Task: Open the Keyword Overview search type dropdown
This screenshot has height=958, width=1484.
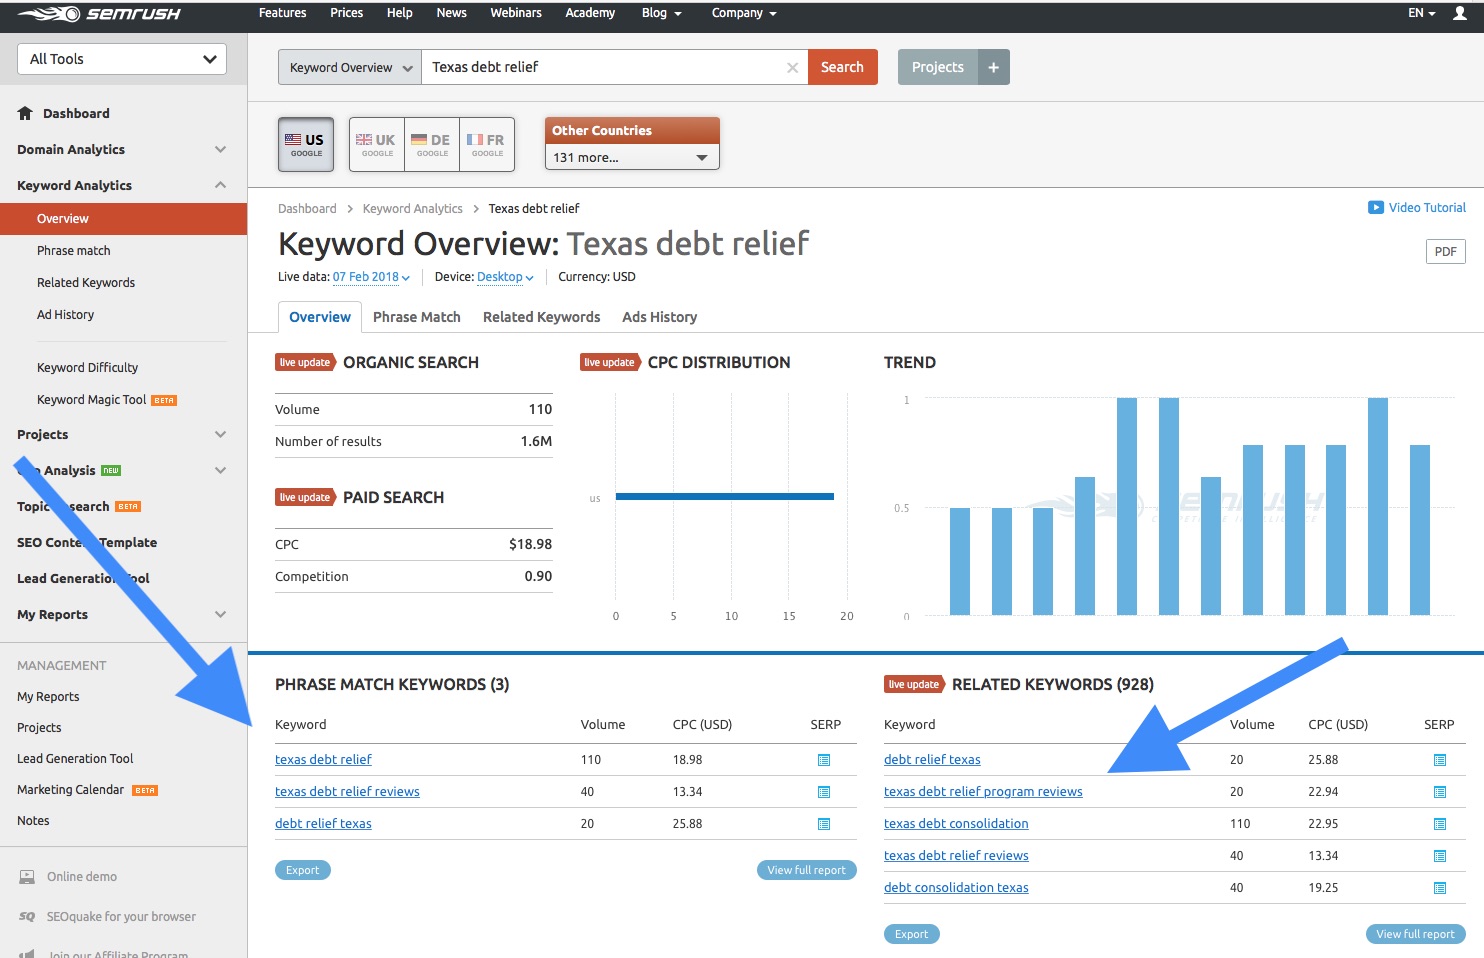Action: click(x=350, y=67)
